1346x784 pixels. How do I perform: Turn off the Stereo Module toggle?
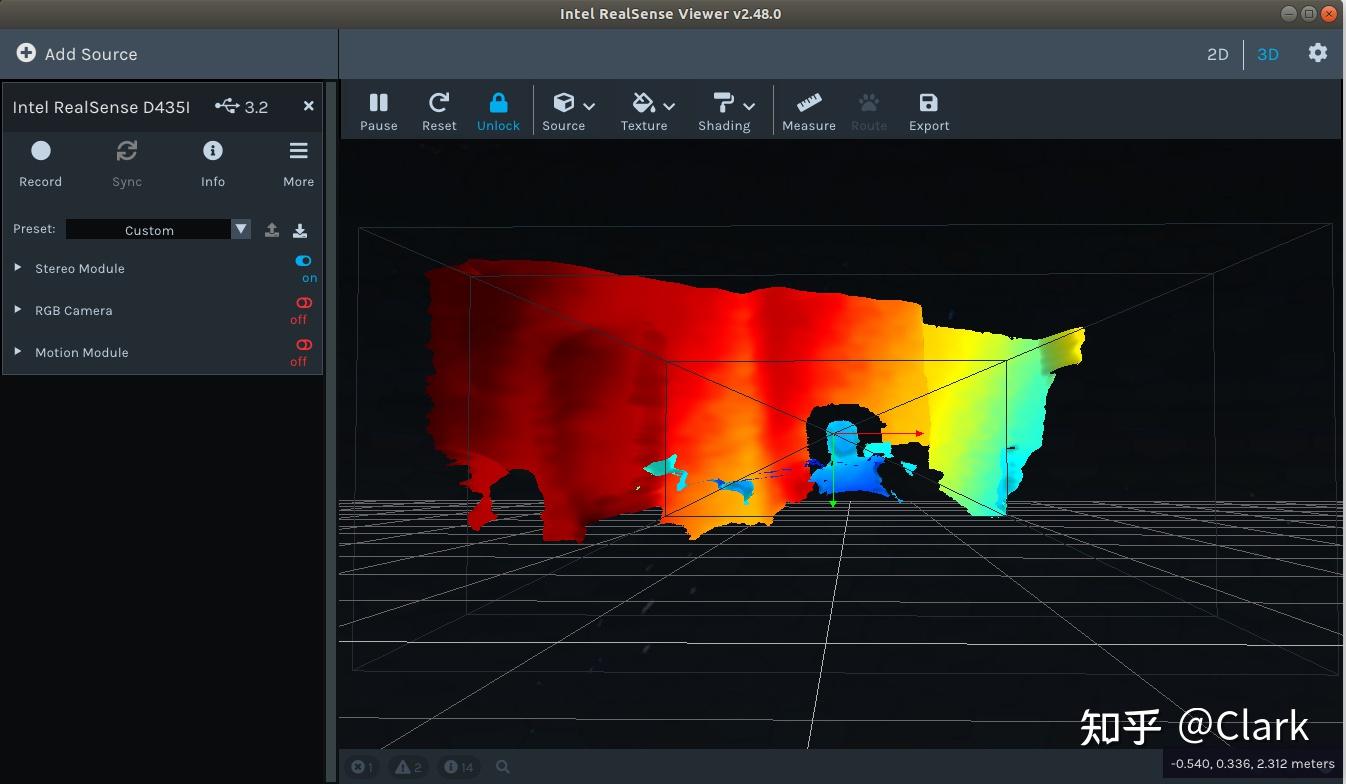(303, 261)
